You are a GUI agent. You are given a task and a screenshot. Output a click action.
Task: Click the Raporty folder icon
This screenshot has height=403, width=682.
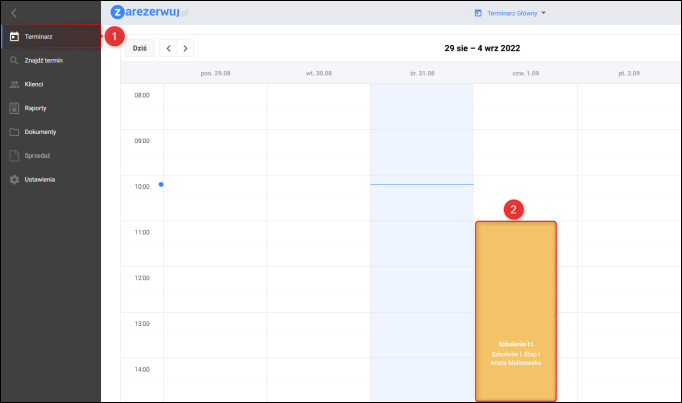coord(14,108)
